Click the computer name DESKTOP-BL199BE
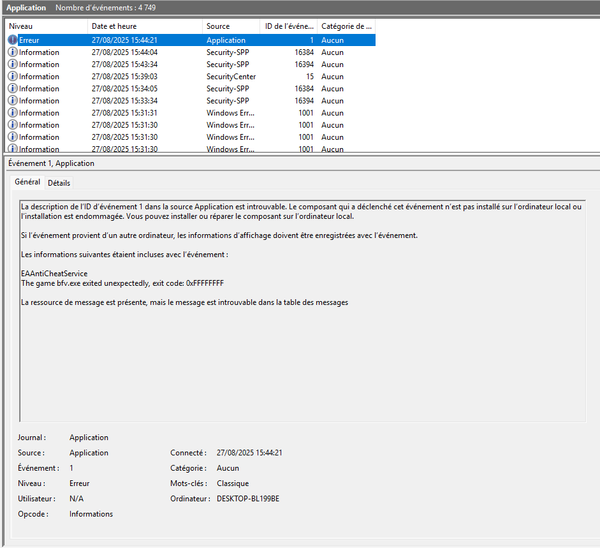The height and width of the screenshot is (548, 600). [x=248, y=498]
